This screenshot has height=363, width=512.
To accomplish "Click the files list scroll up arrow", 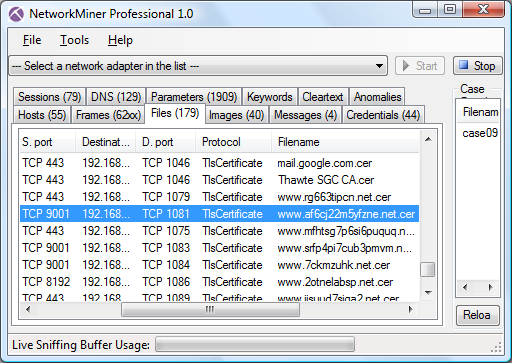I will coord(428,139).
